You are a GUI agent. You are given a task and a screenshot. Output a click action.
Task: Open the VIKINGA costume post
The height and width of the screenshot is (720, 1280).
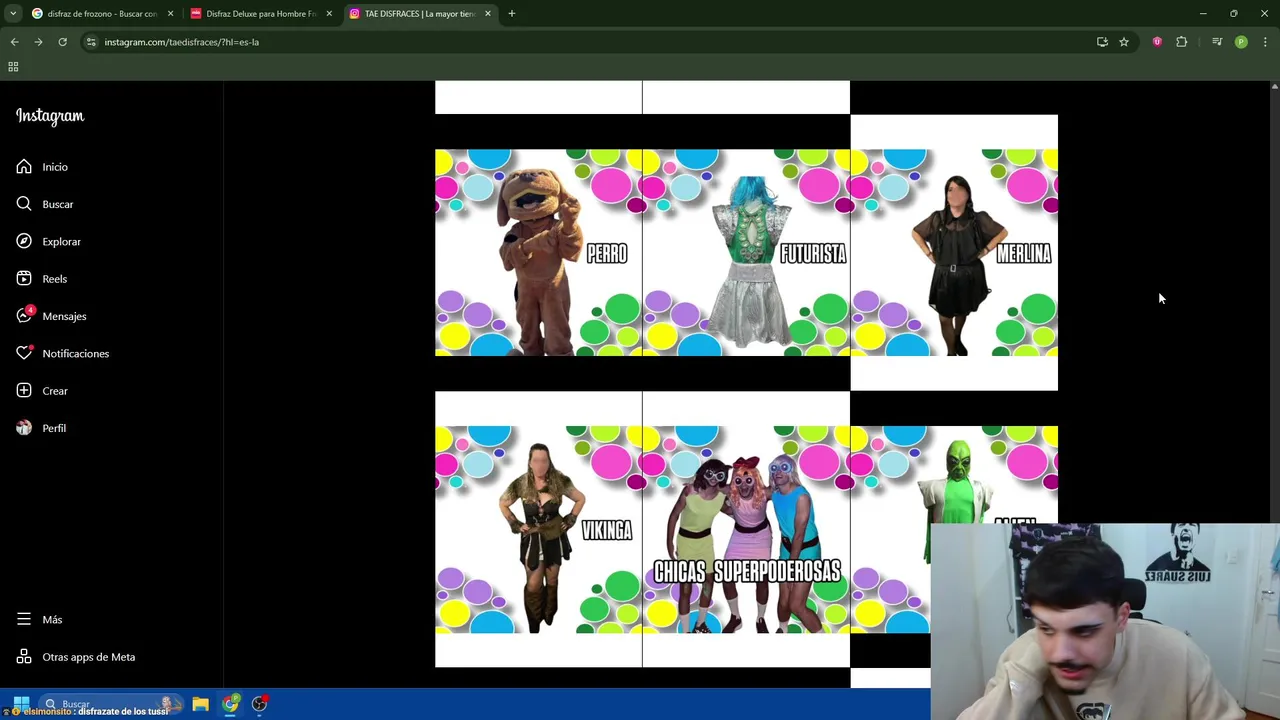tap(538, 529)
